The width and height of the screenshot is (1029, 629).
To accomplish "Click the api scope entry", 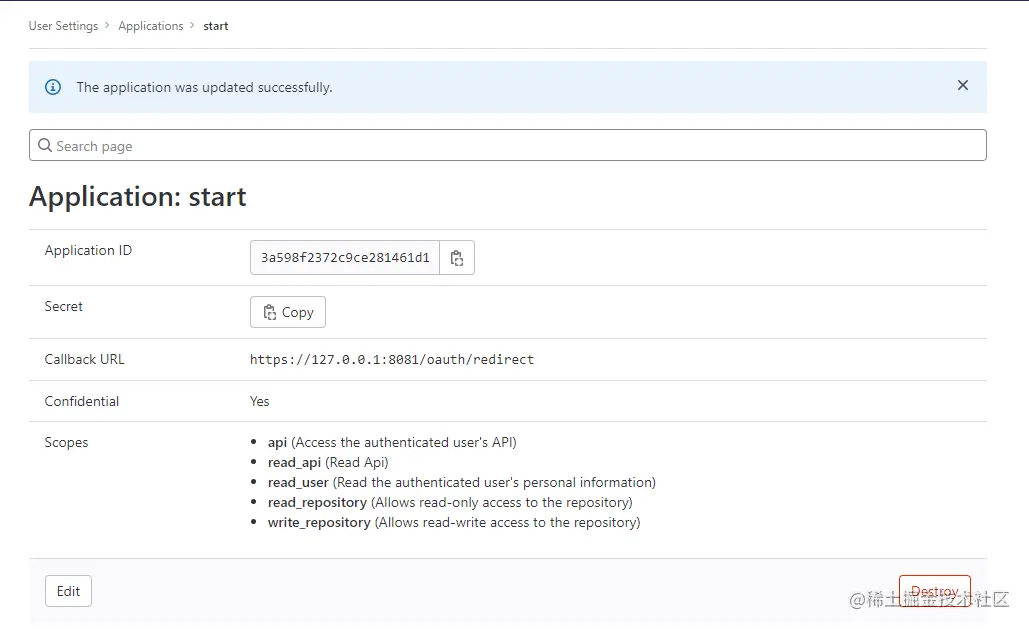I will click(392, 443).
